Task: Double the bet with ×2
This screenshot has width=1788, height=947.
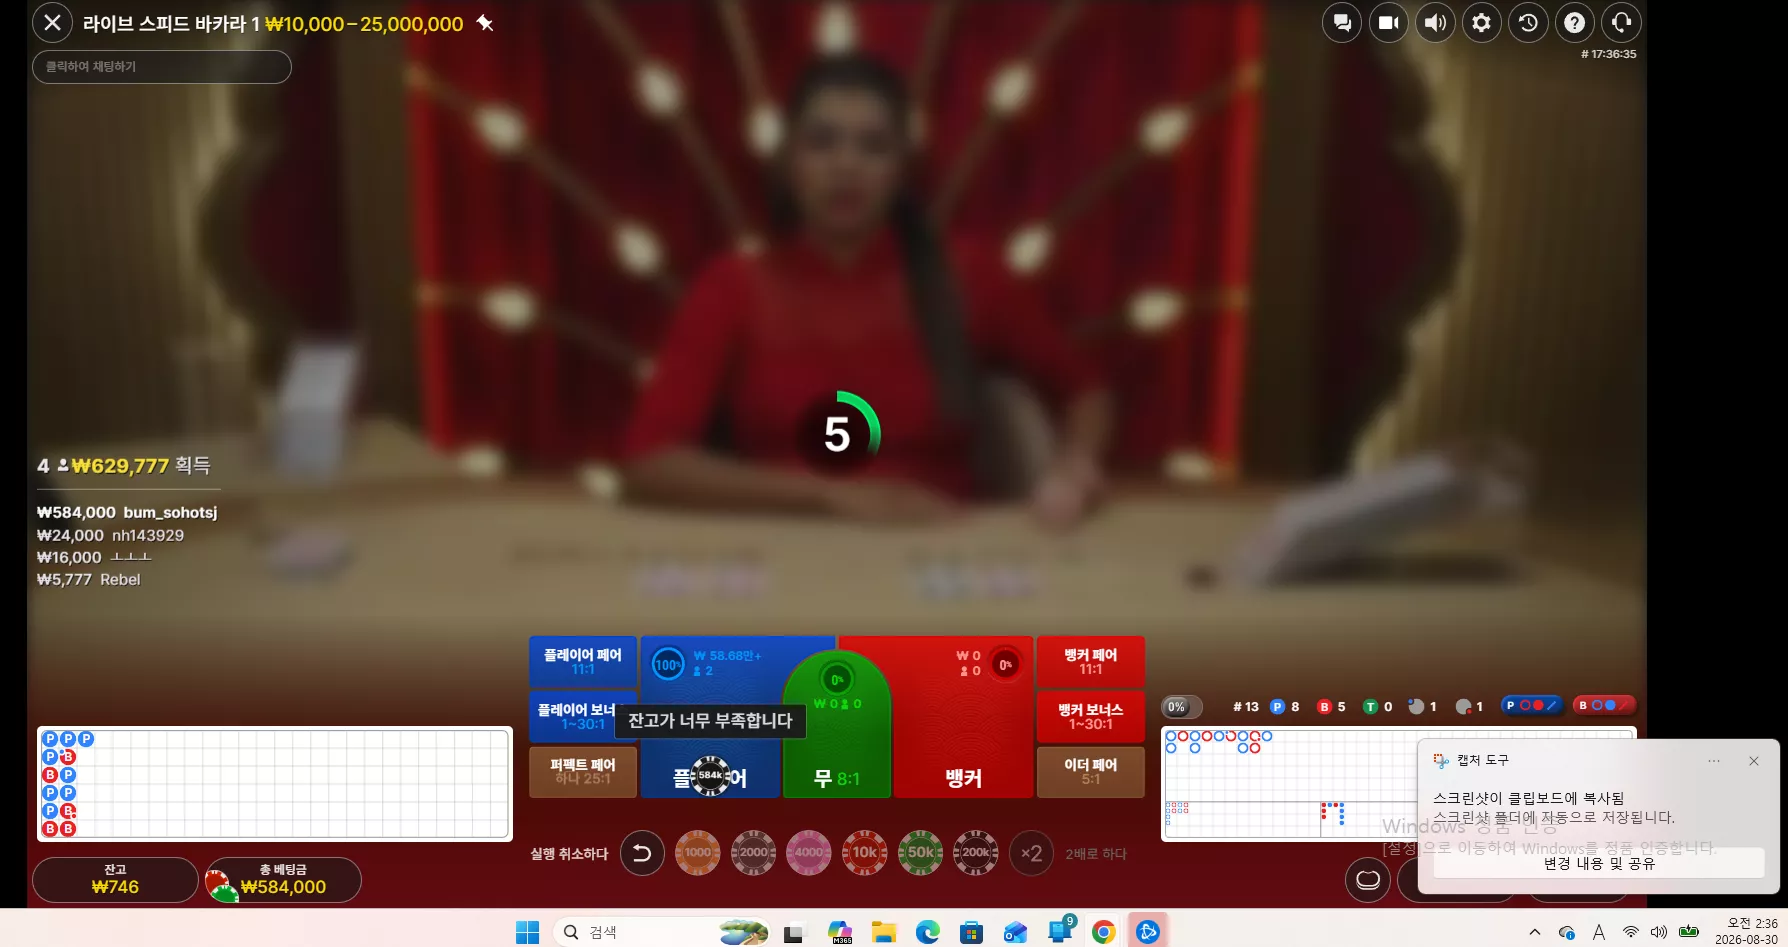Action: 1031,853
